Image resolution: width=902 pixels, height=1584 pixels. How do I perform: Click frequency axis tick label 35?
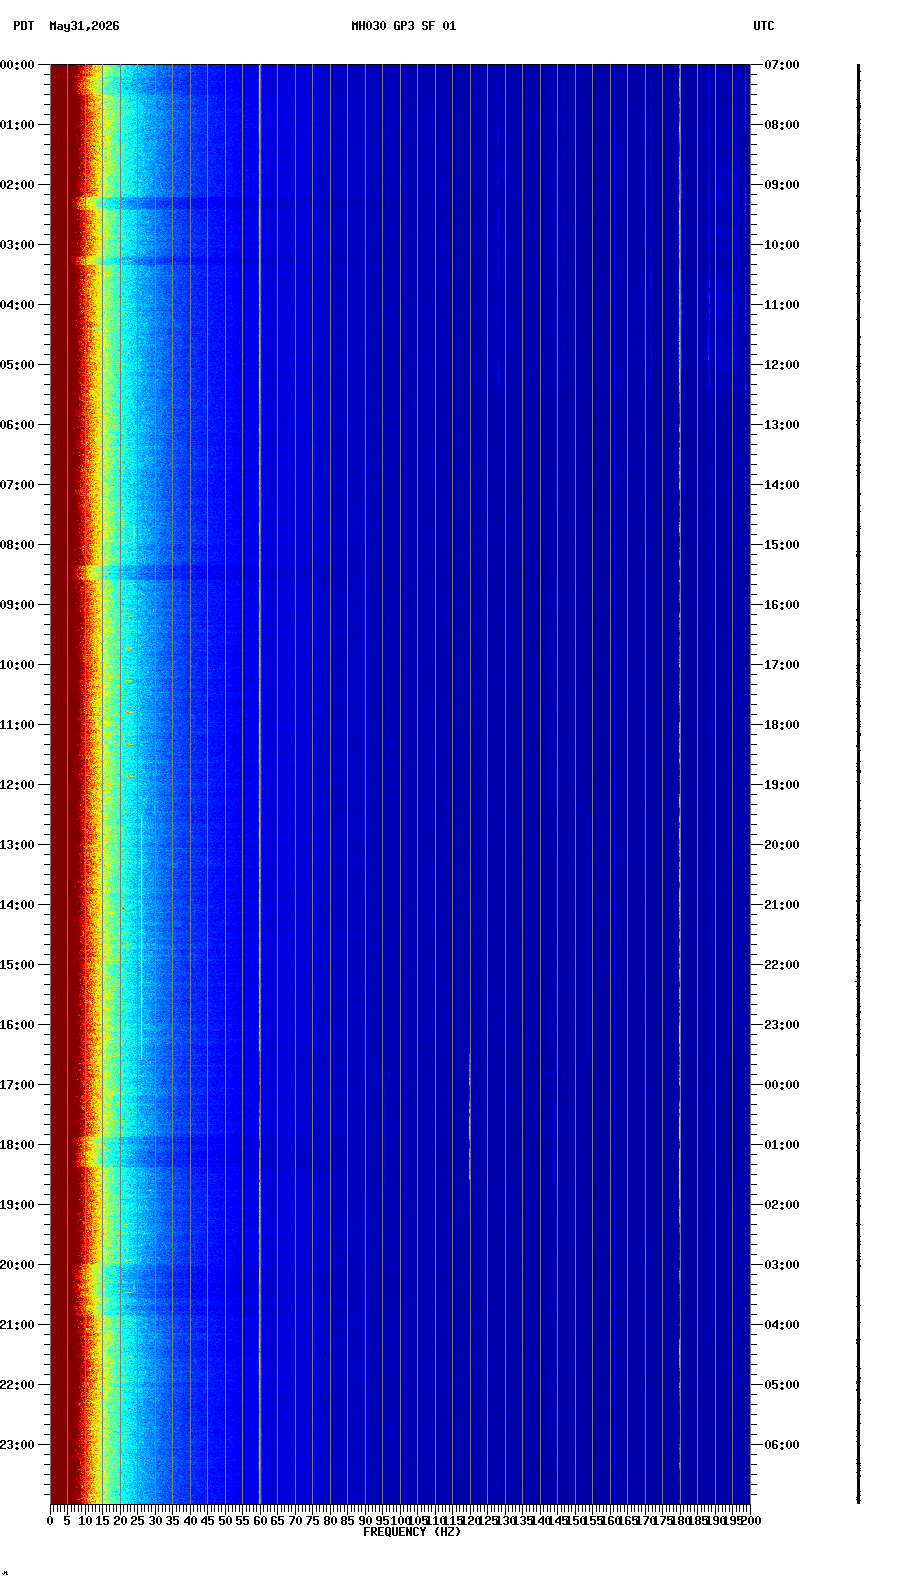tap(172, 1521)
